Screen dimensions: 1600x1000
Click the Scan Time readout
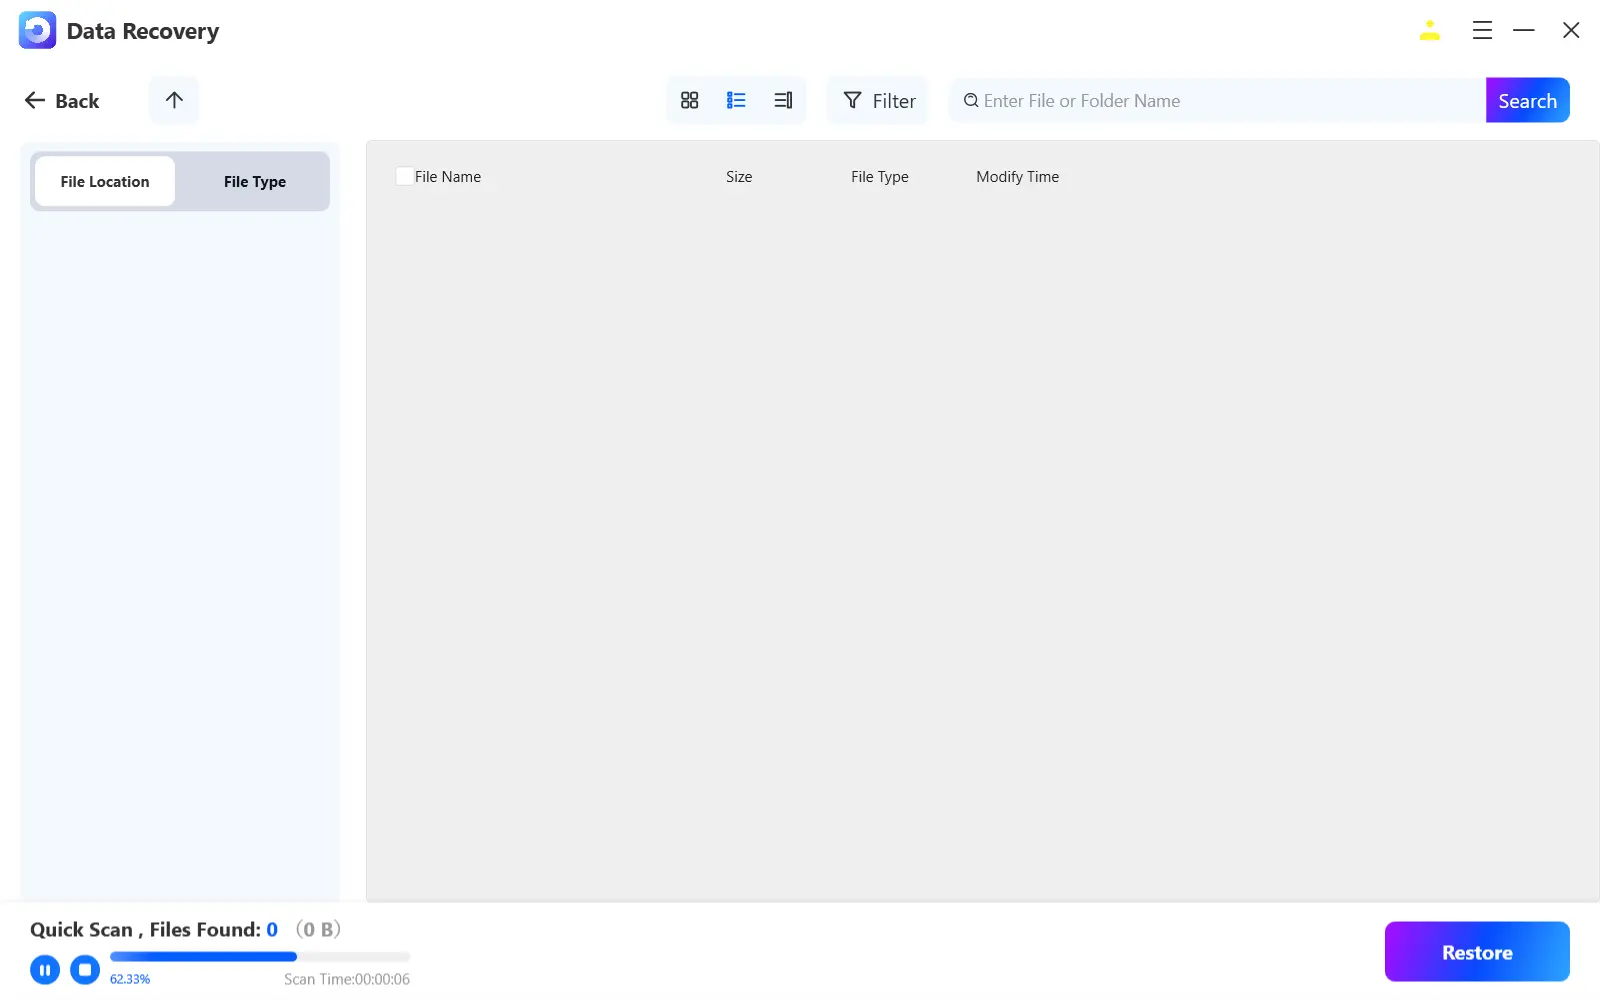(347, 979)
